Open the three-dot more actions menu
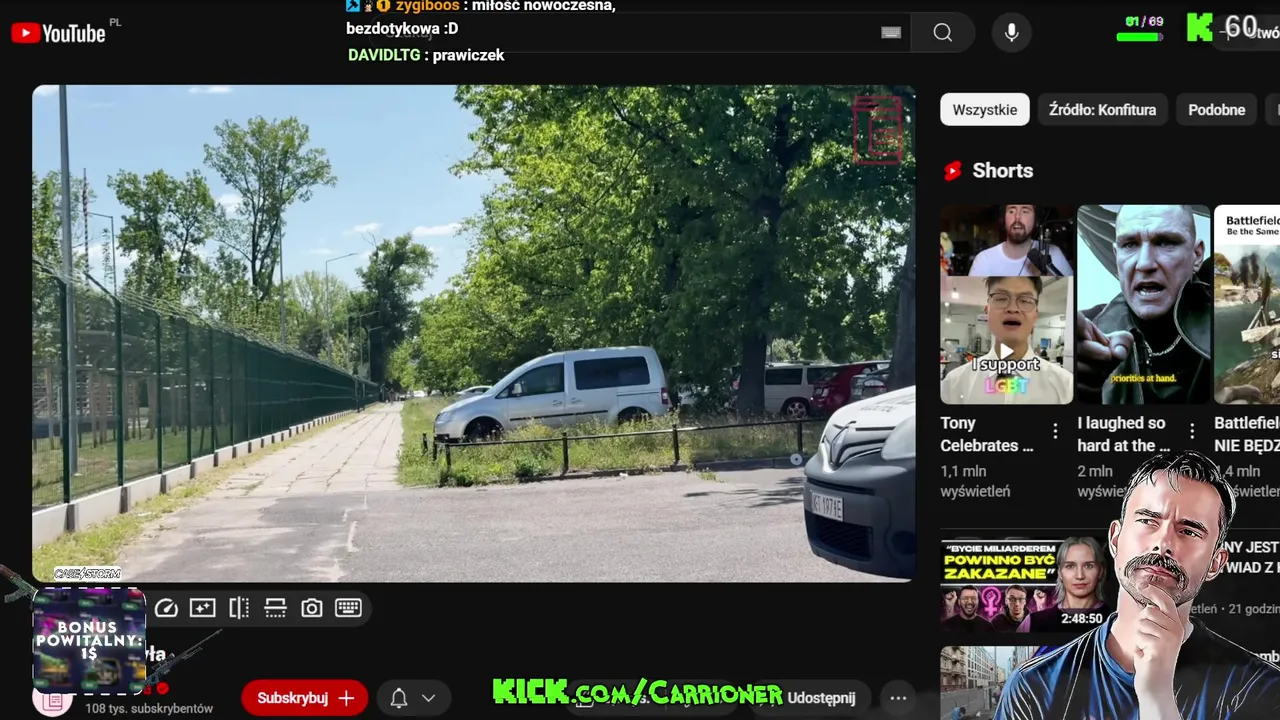 pyautogui.click(x=898, y=698)
